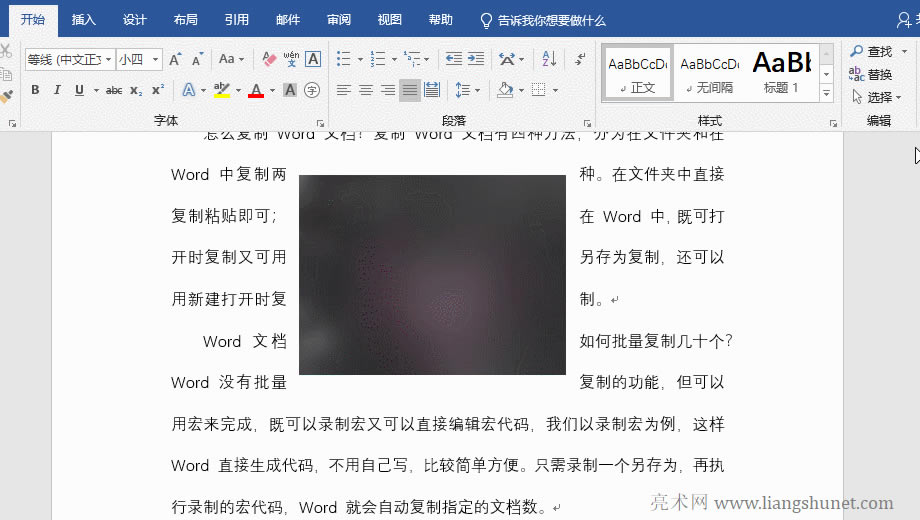
Task: Expand the Styles gallery more arrow
Action: [826, 93]
